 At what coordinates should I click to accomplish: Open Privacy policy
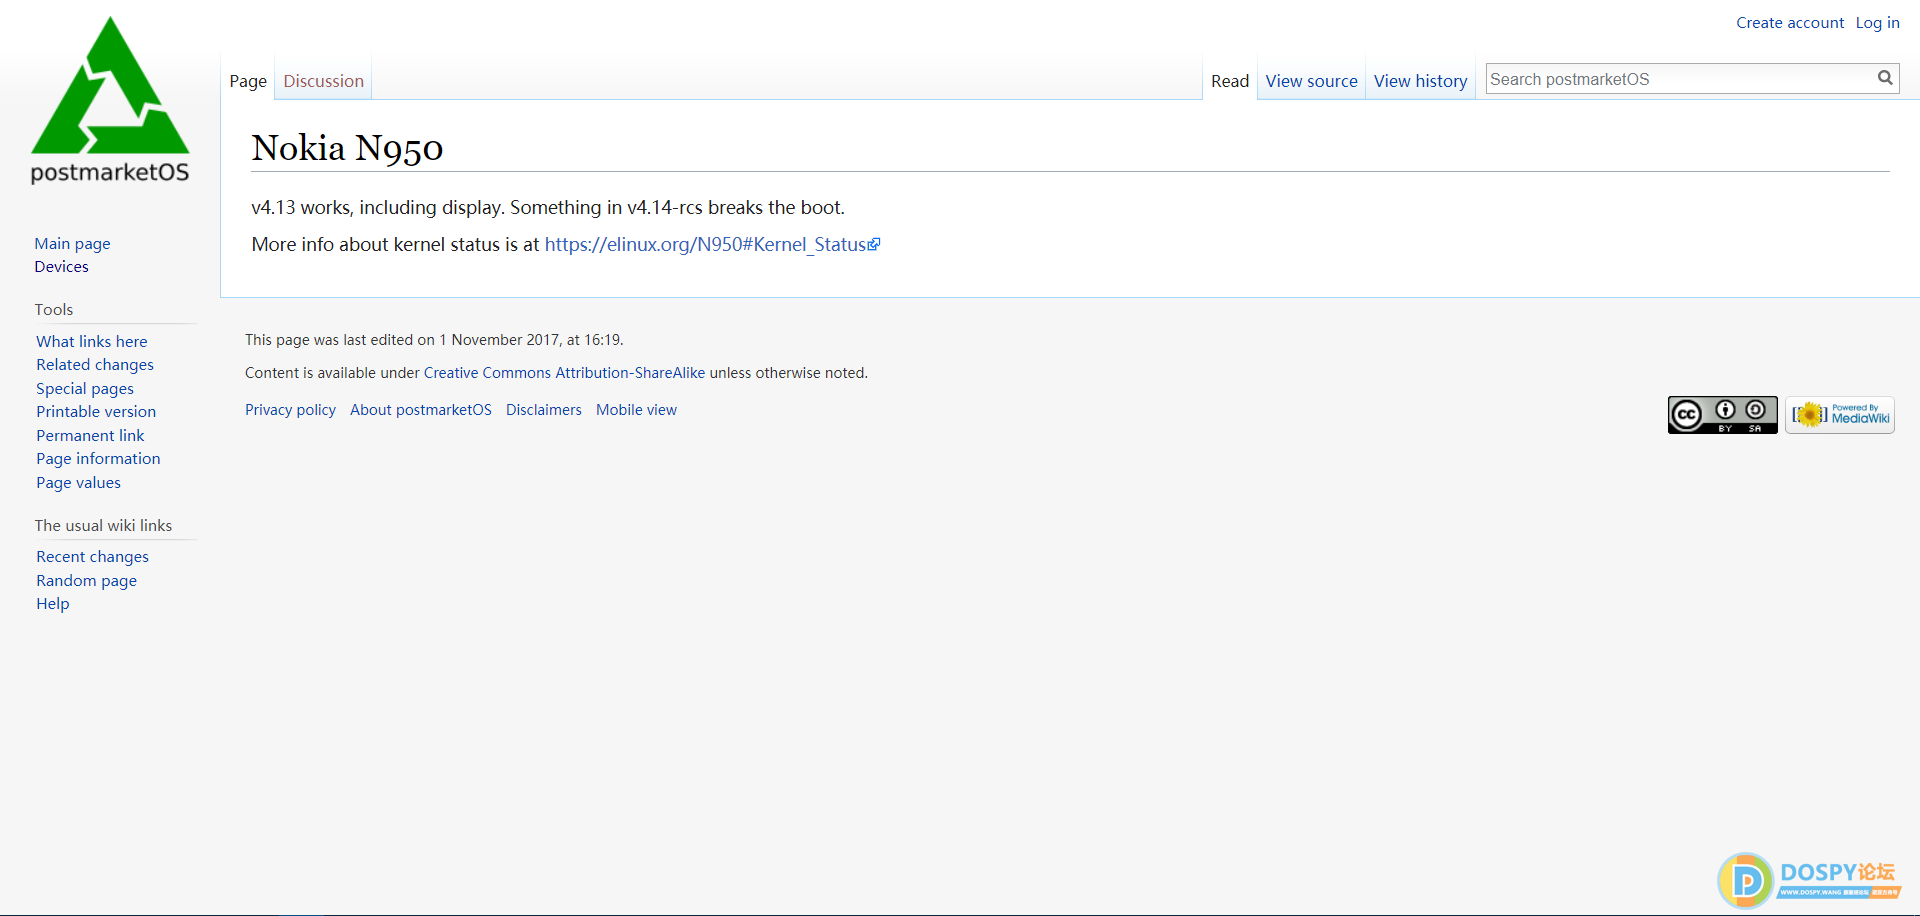click(x=290, y=410)
